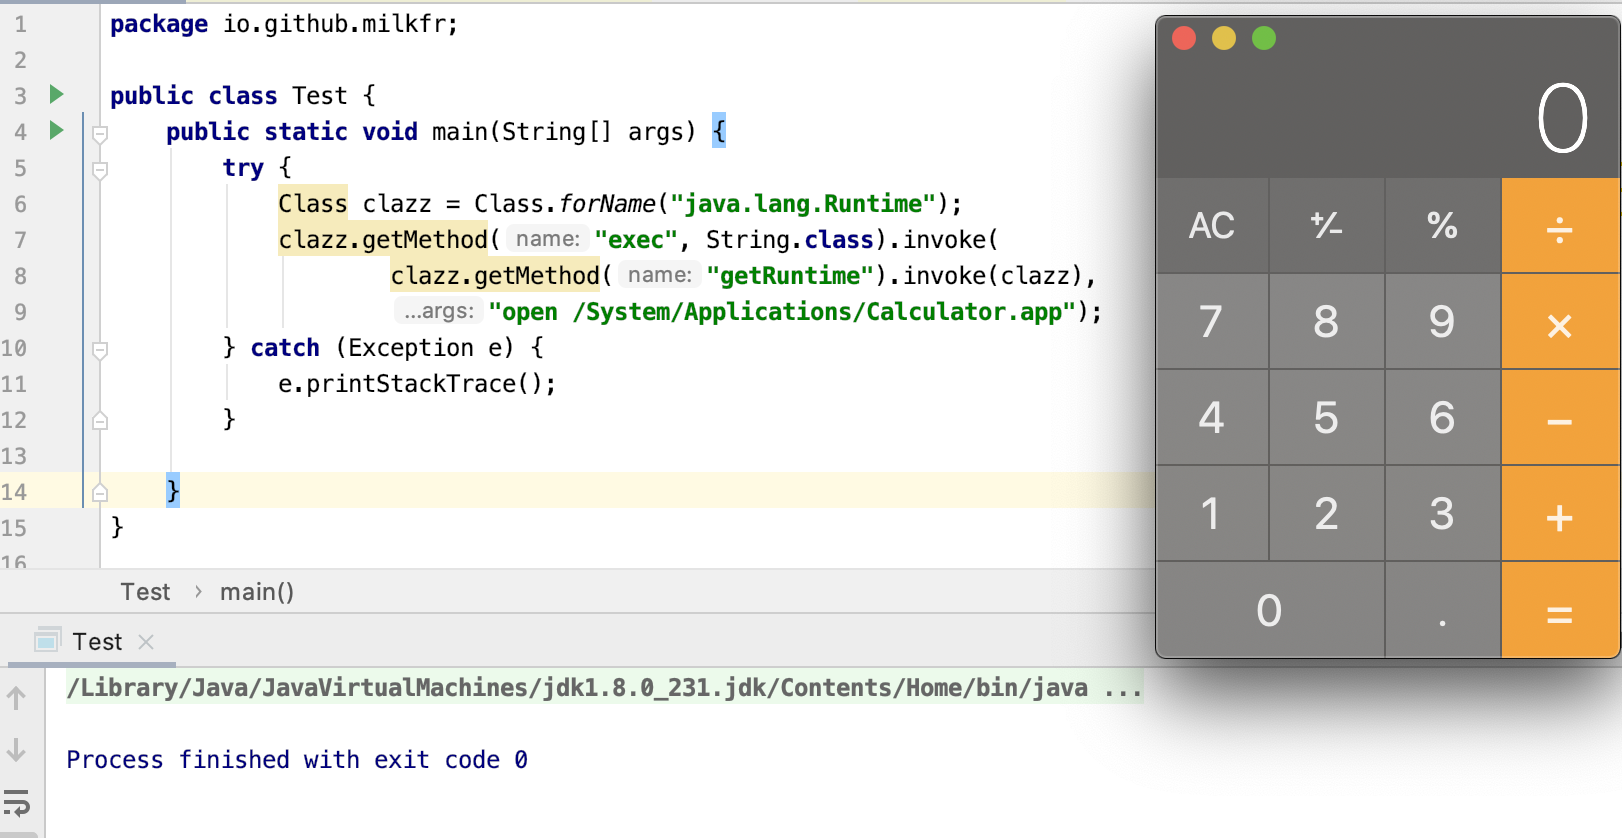Click plus key in Calculator
The width and height of the screenshot is (1622, 838).
pos(1560,514)
